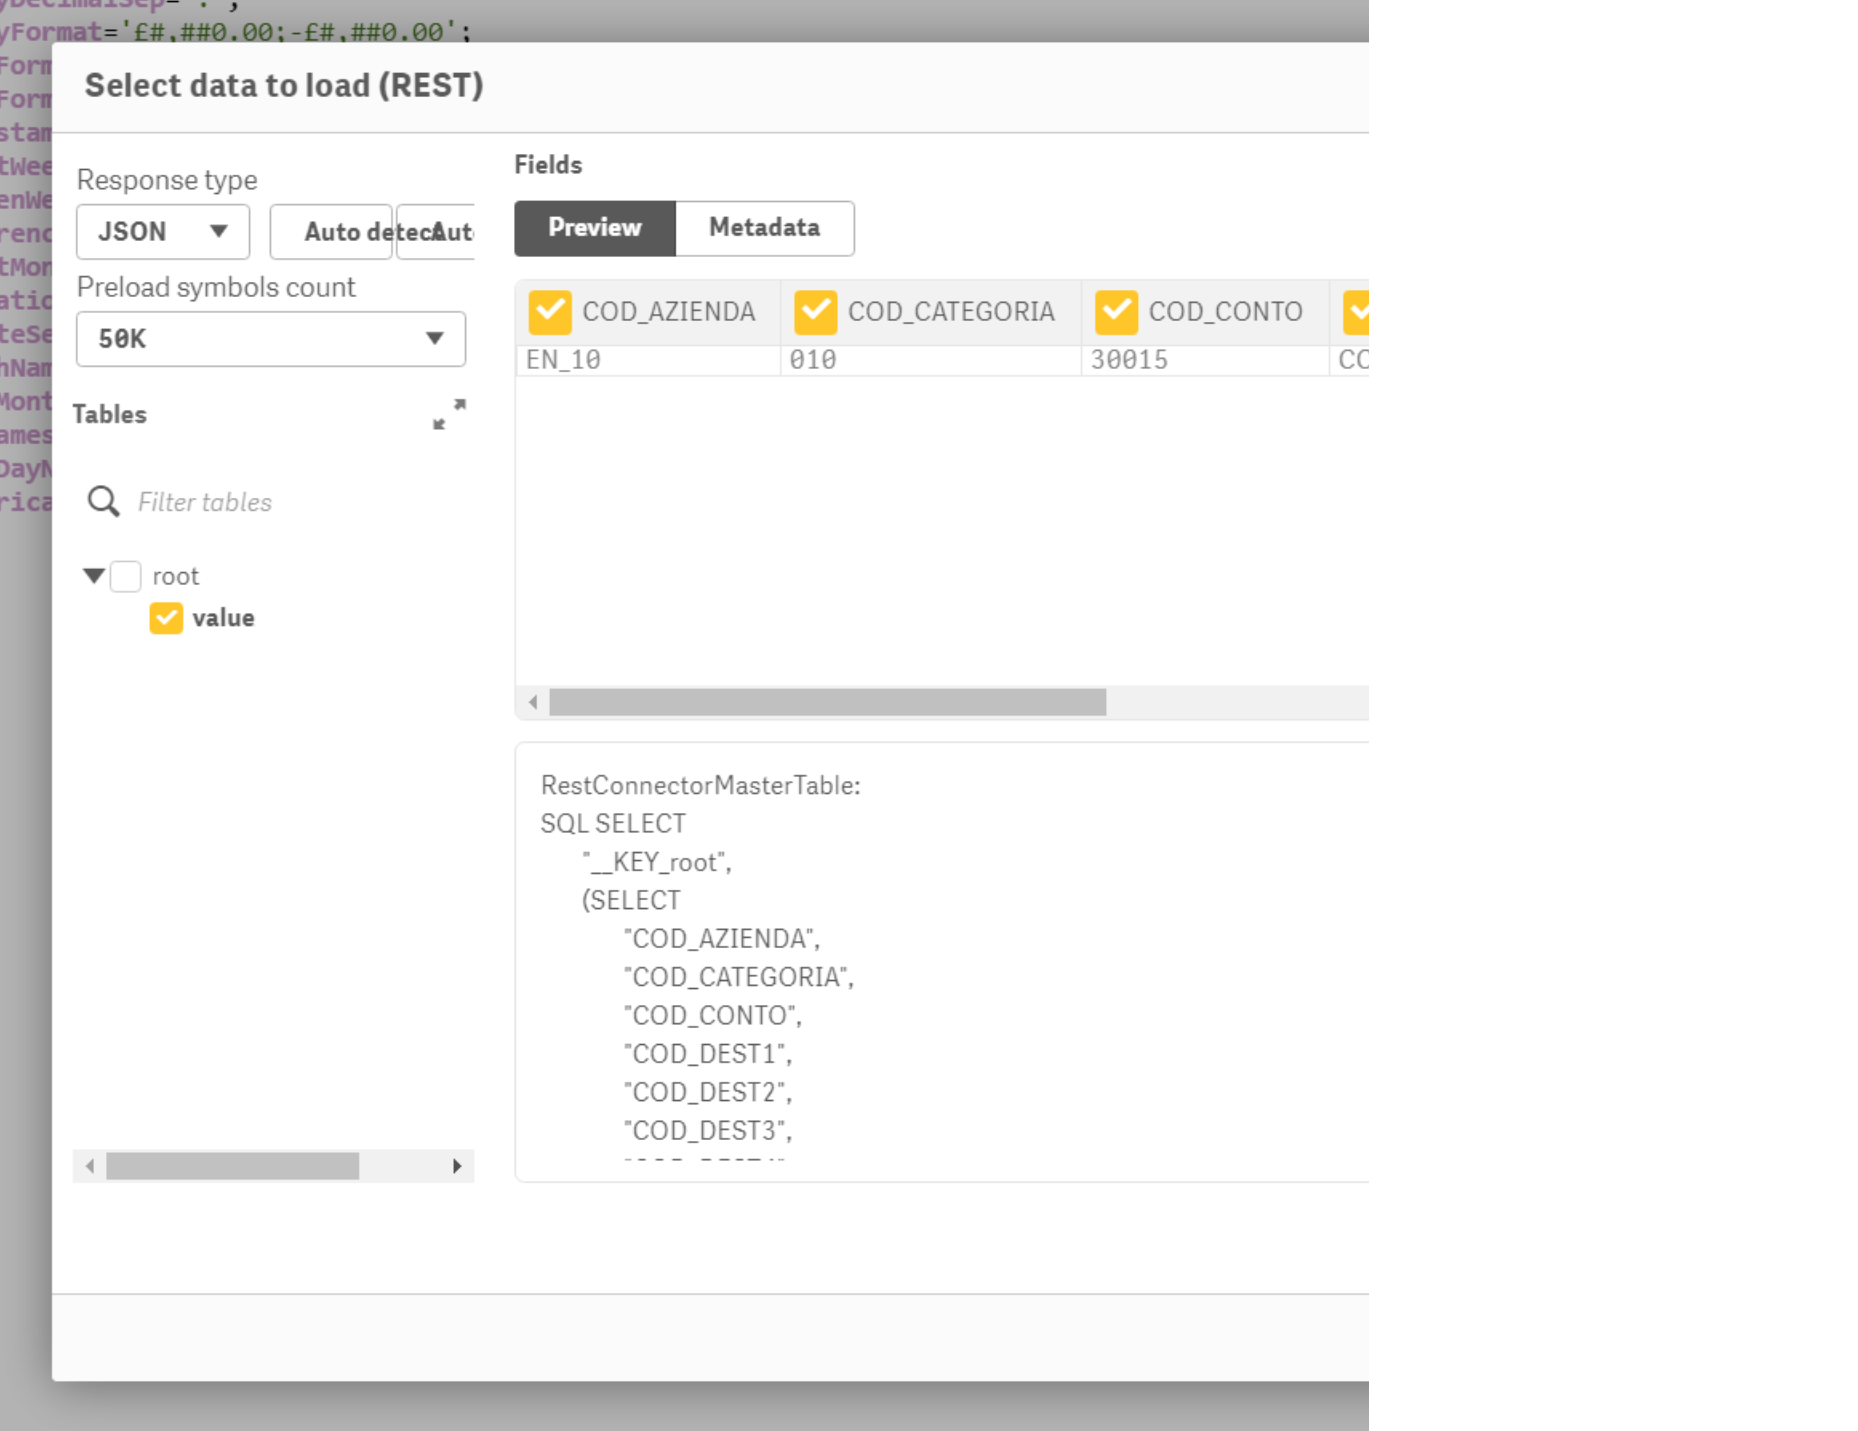Click the Tables horizontal scrollbar thumb
Viewport: 1858px width, 1431px height.
click(x=232, y=1166)
